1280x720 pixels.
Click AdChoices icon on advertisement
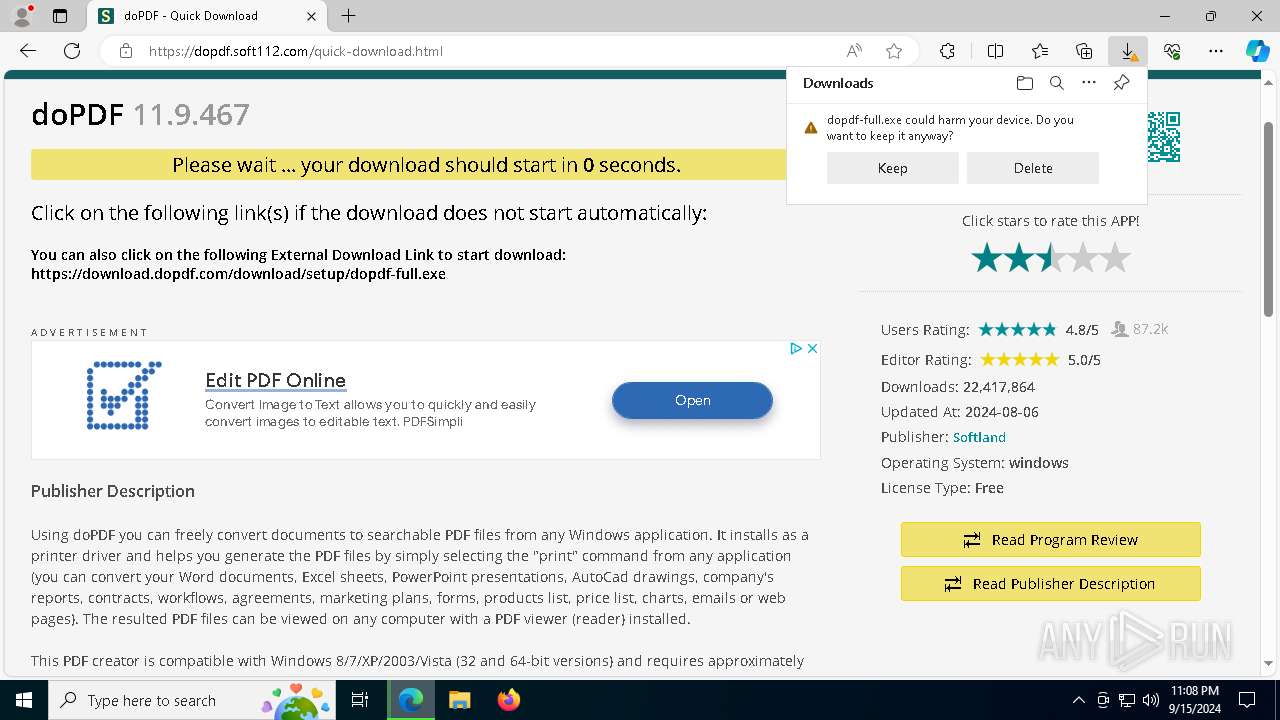tap(796, 348)
